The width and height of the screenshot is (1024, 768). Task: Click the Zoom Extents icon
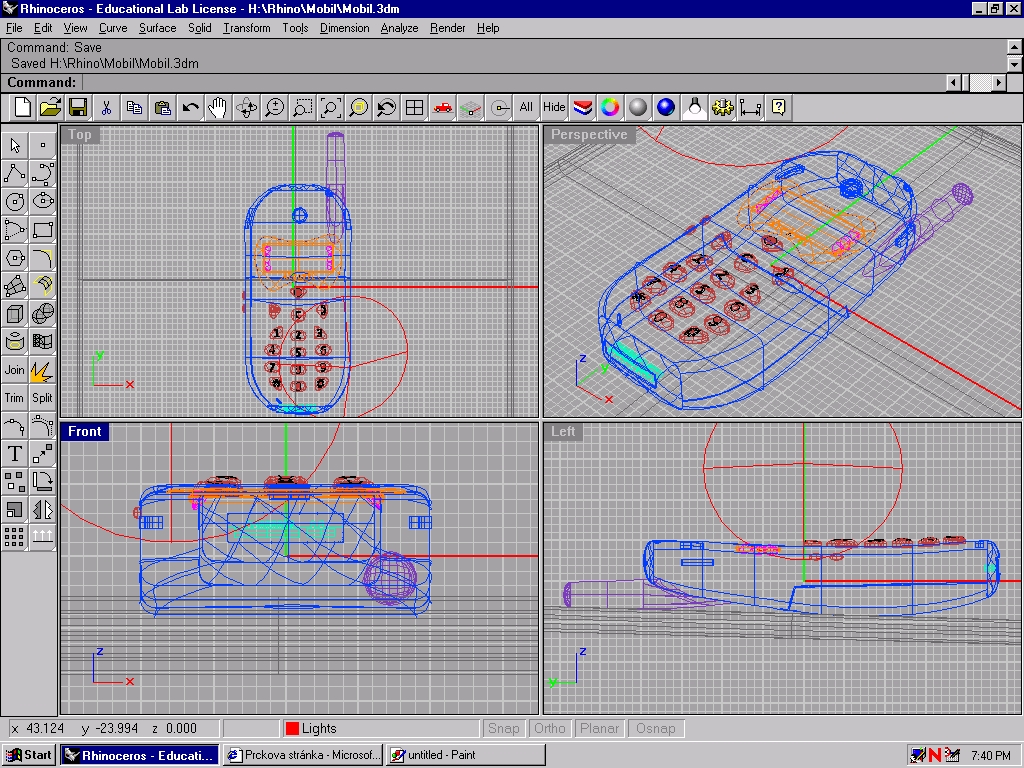[330, 108]
